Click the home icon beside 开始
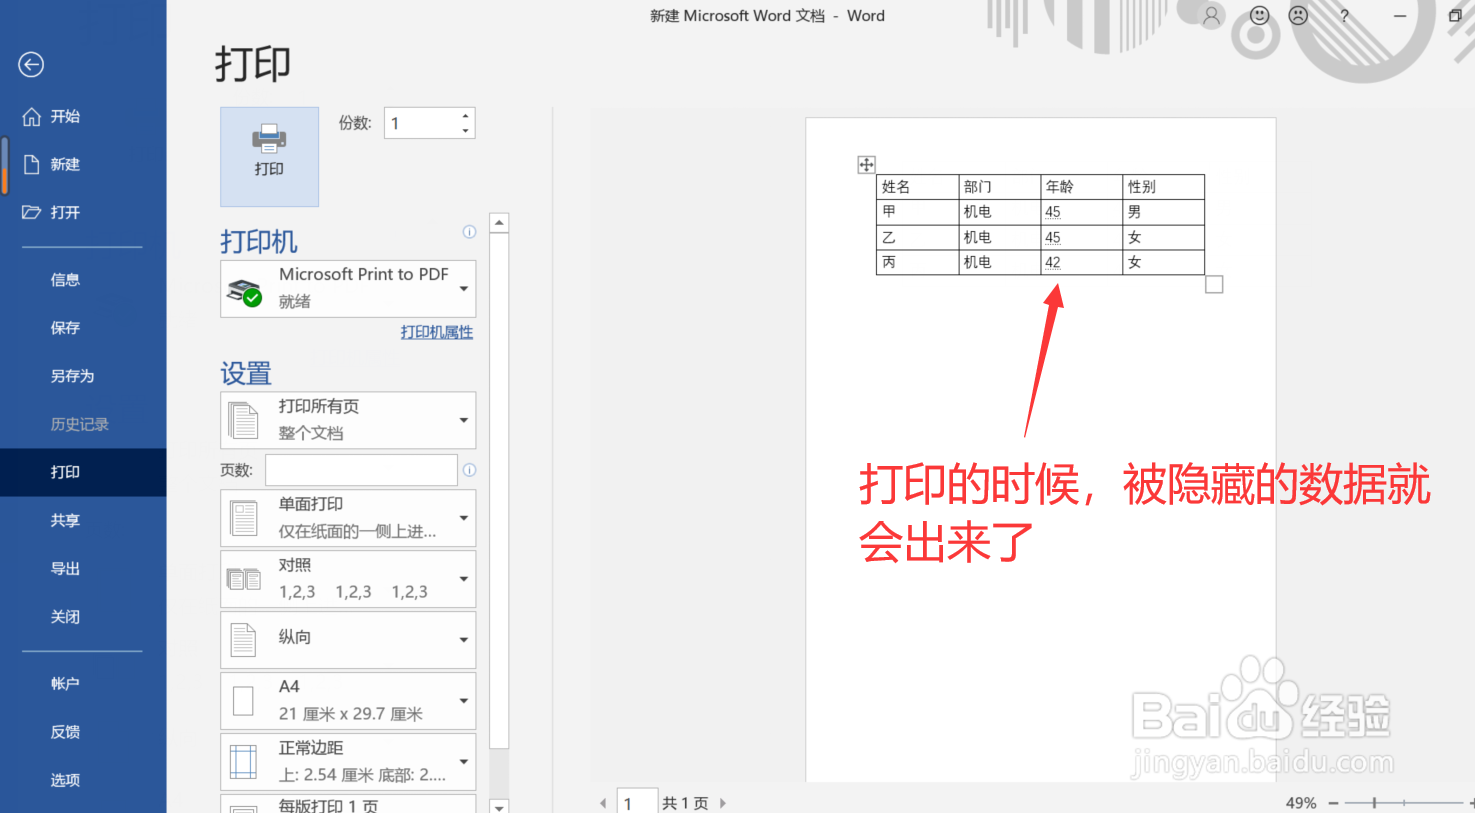The height and width of the screenshot is (813, 1475). click(31, 116)
